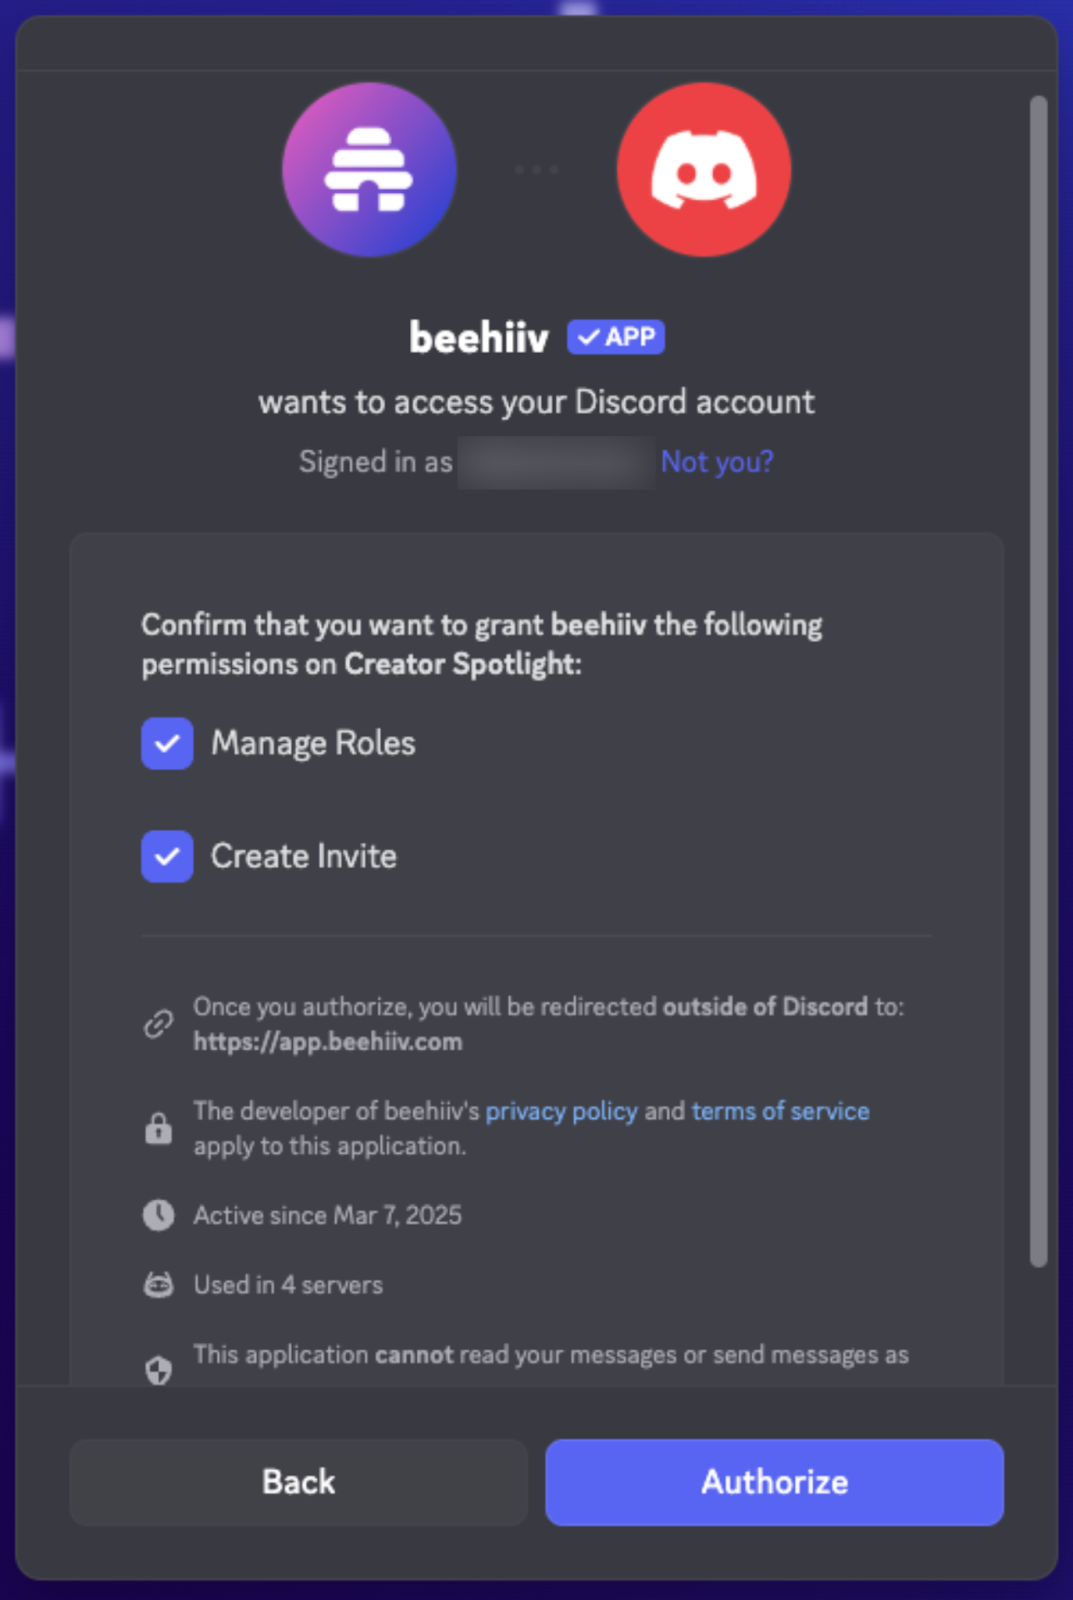Screen dimensions: 1073x1600
Task: Click the redirect link chain icon
Action: (158, 1024)
